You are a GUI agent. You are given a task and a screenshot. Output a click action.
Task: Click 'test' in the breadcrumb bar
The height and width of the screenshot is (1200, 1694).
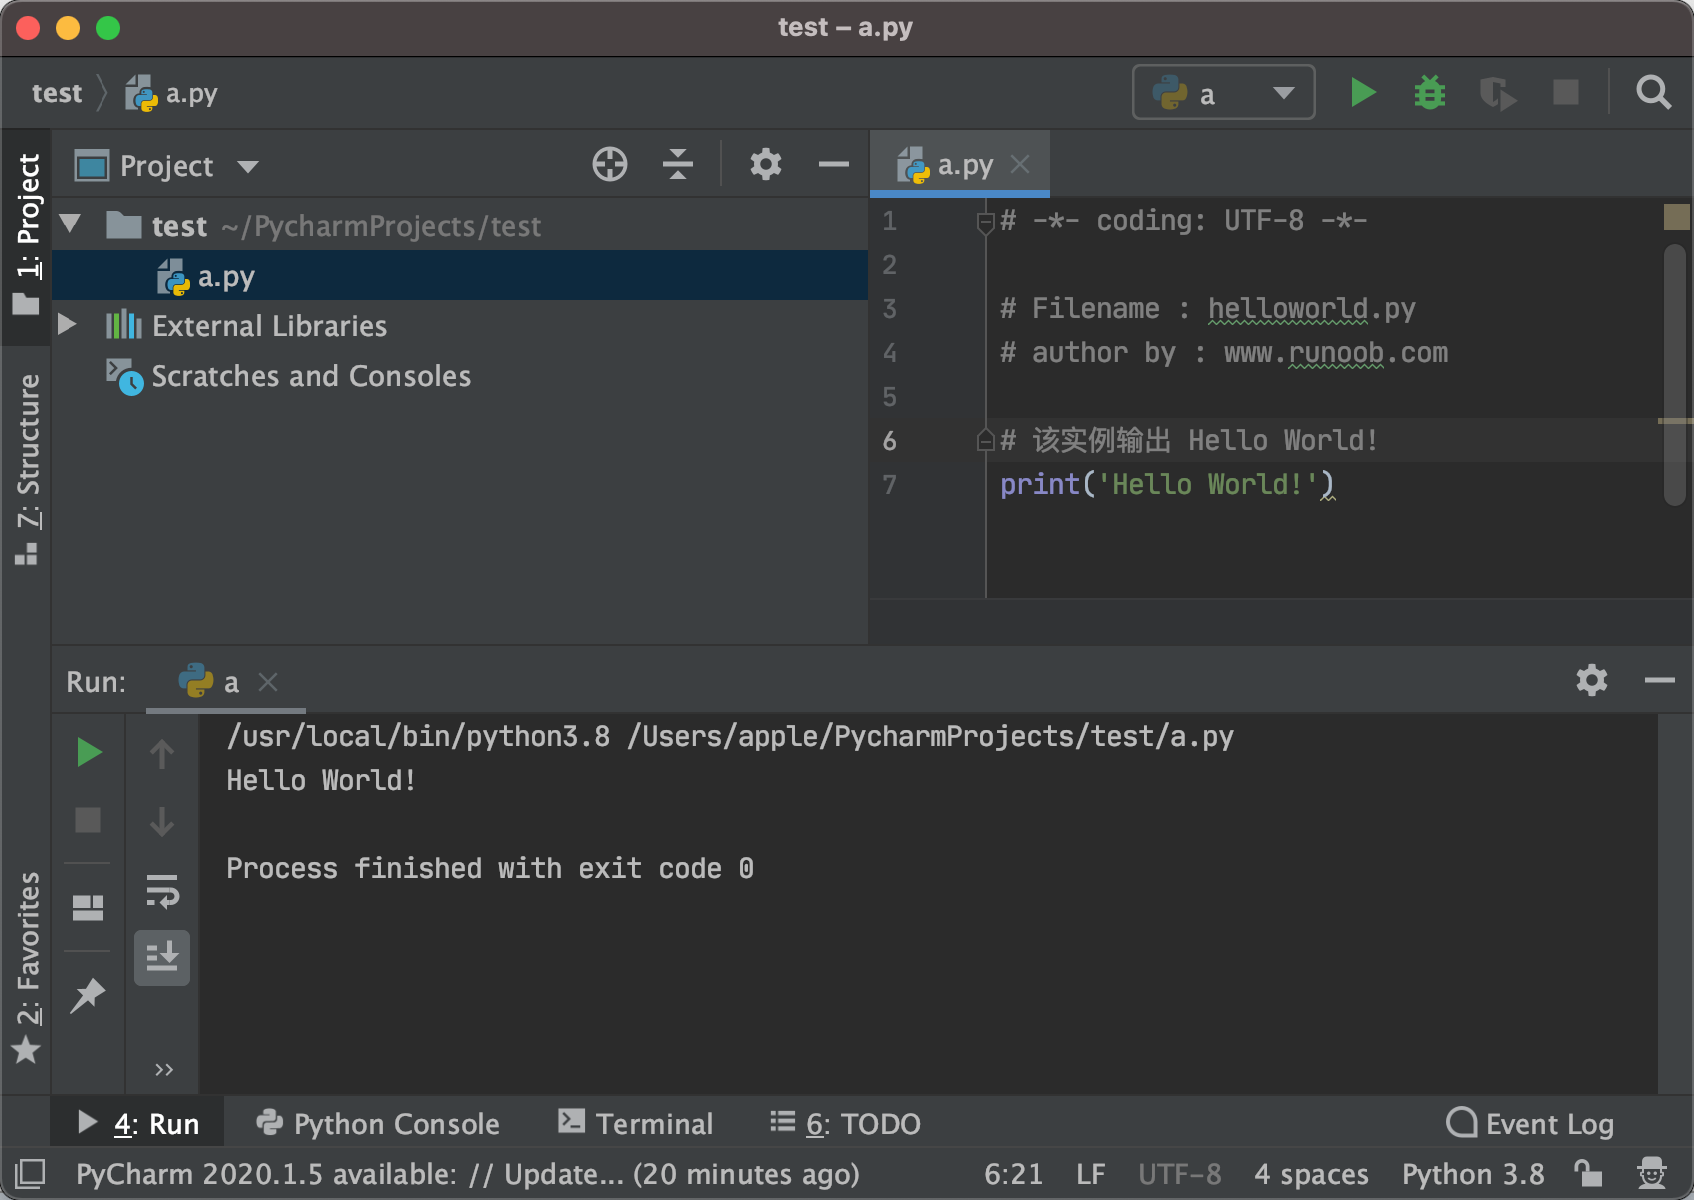coord(57,93)
